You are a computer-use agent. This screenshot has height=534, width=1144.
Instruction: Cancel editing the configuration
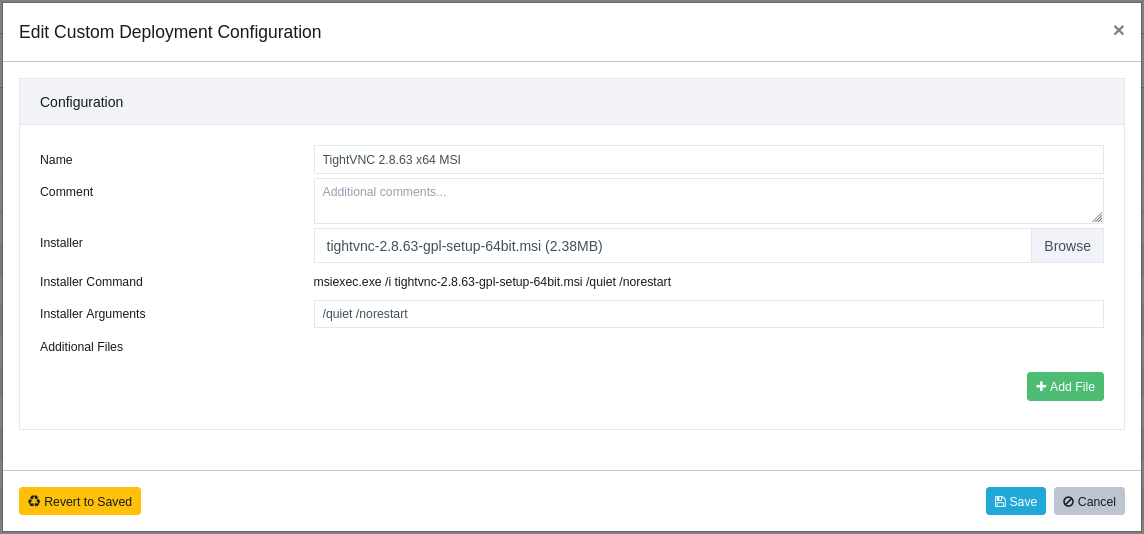coord(1089,501)
